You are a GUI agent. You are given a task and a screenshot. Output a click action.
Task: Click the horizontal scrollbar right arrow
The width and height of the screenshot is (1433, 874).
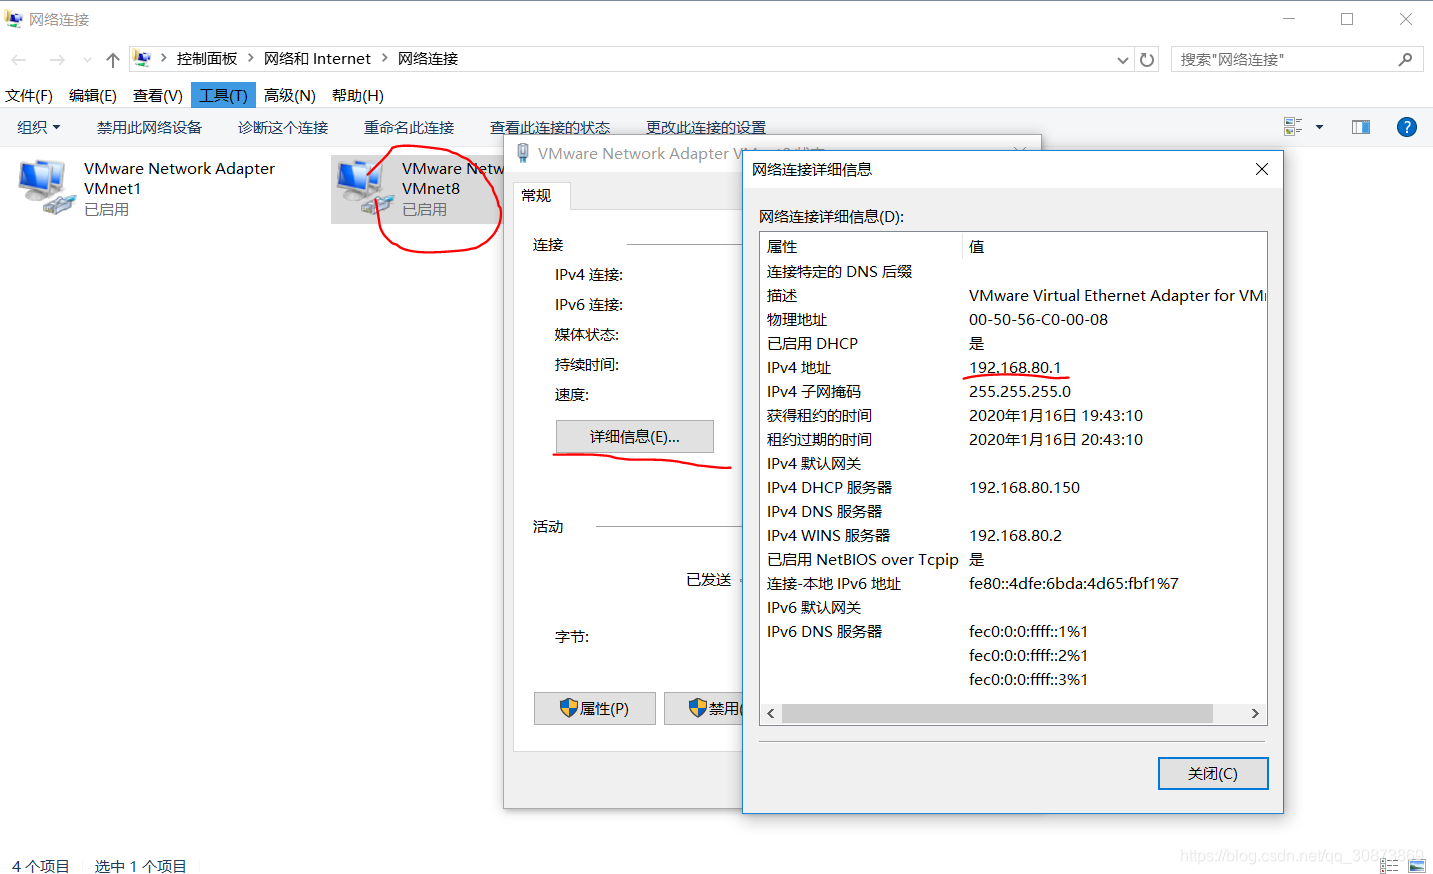[x=1255, y=713]
